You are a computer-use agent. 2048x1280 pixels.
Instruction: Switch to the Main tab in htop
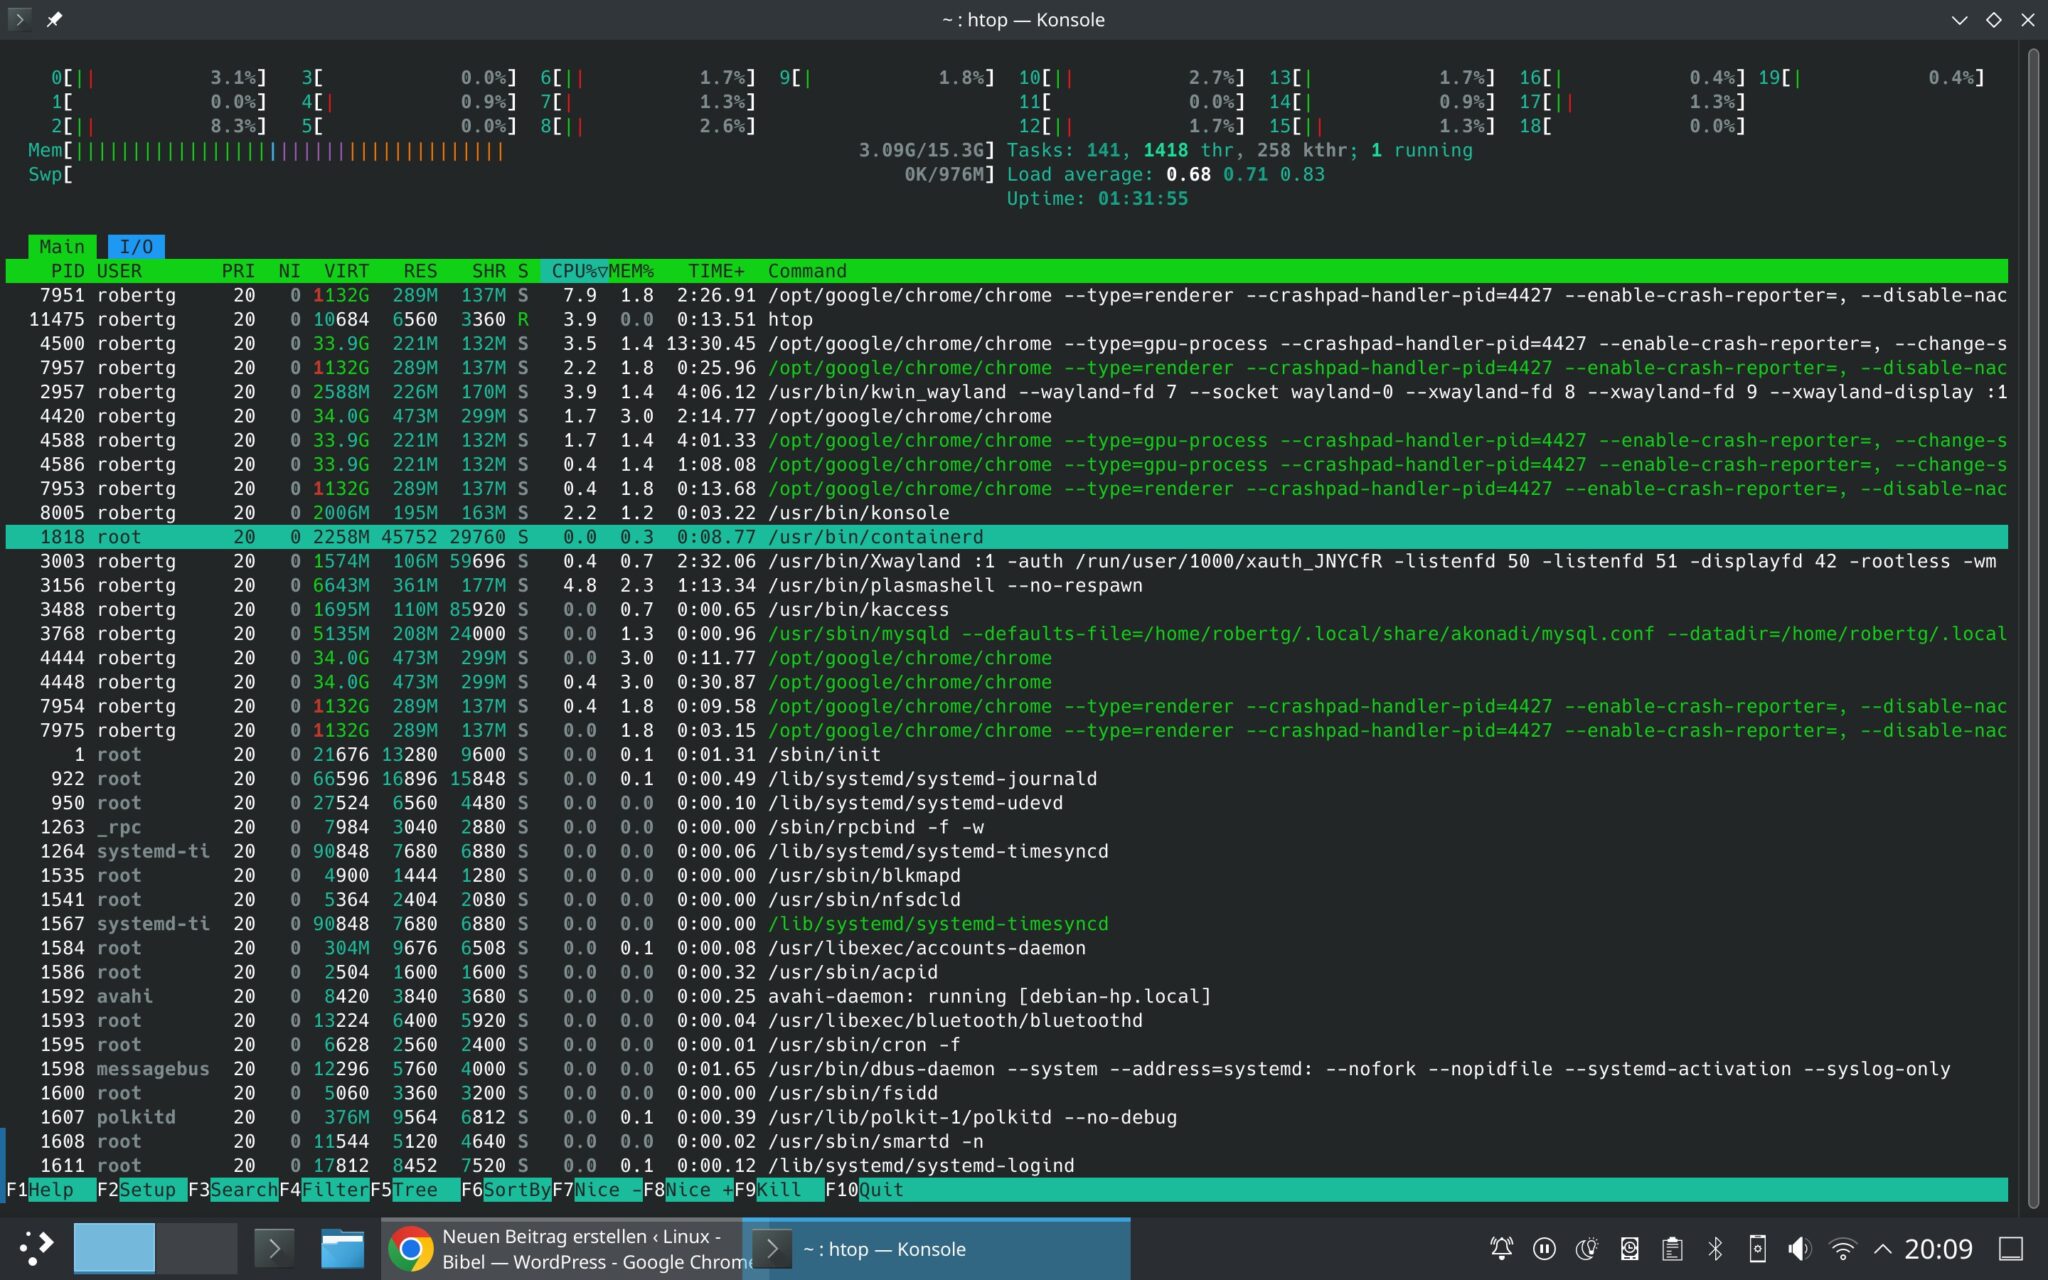click(62, 246)
